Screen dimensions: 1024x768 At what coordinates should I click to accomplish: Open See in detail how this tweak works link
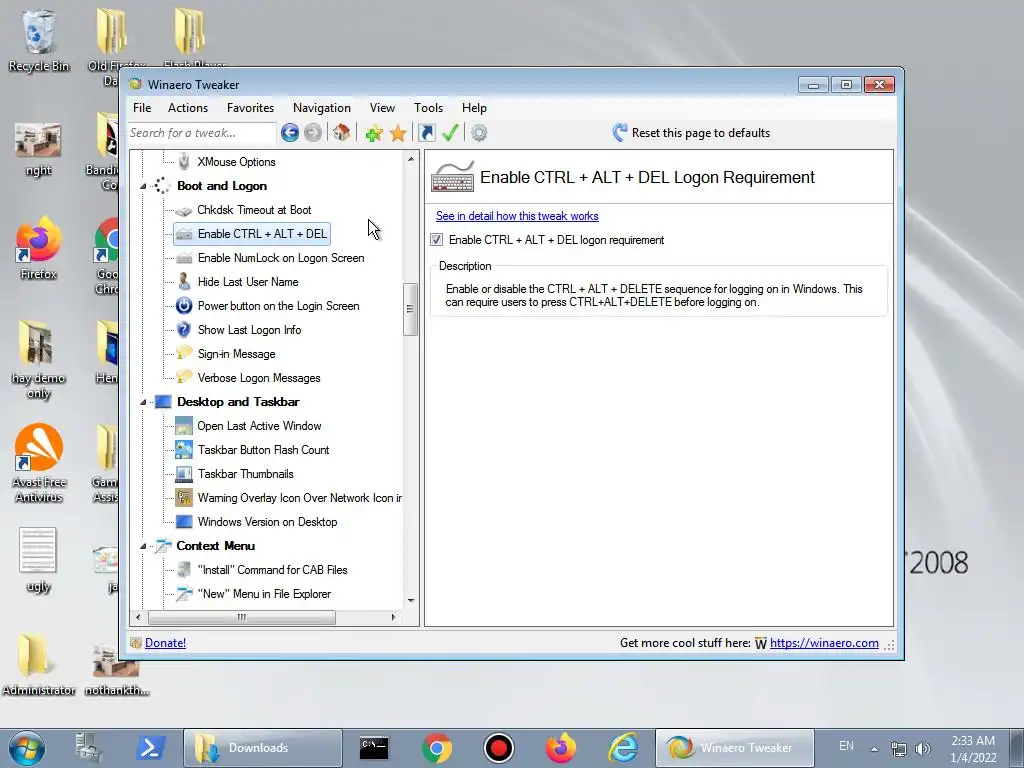517,216
